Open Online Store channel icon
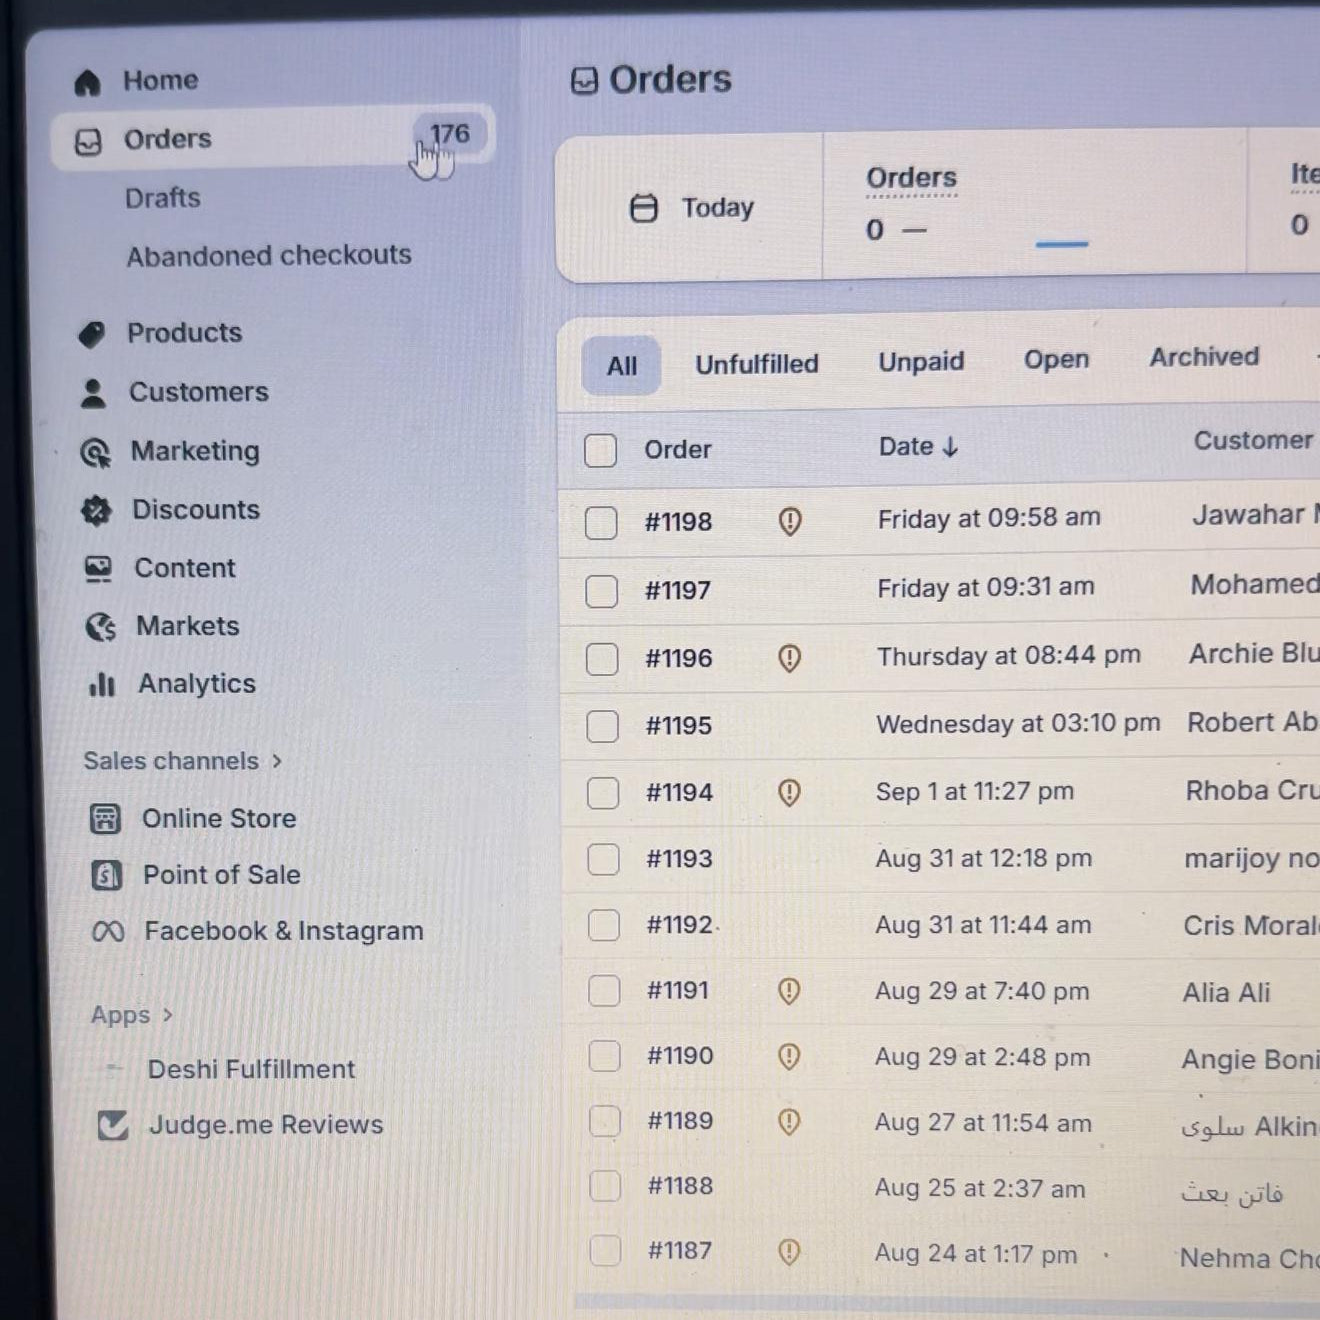Screen dimensions: 1320x1320 click(105, 819)
